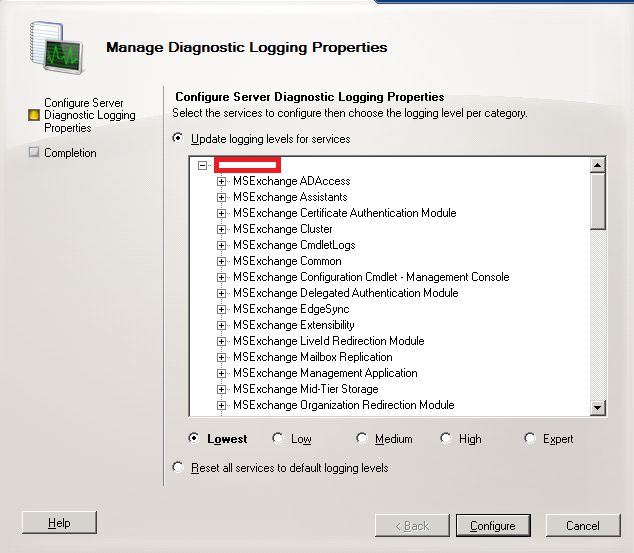
Task: Select MSExchange ADAccess in the tree
Action: click(x=292, y=181)
